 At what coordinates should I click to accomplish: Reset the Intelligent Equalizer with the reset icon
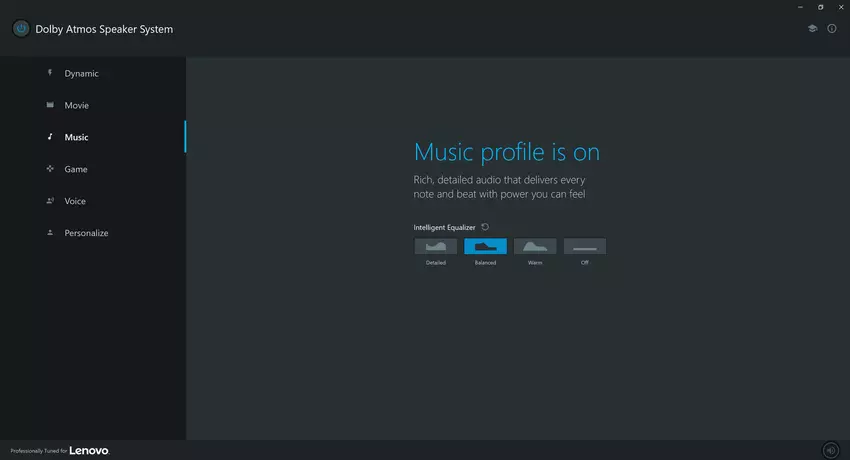click(x=485, y=227)
